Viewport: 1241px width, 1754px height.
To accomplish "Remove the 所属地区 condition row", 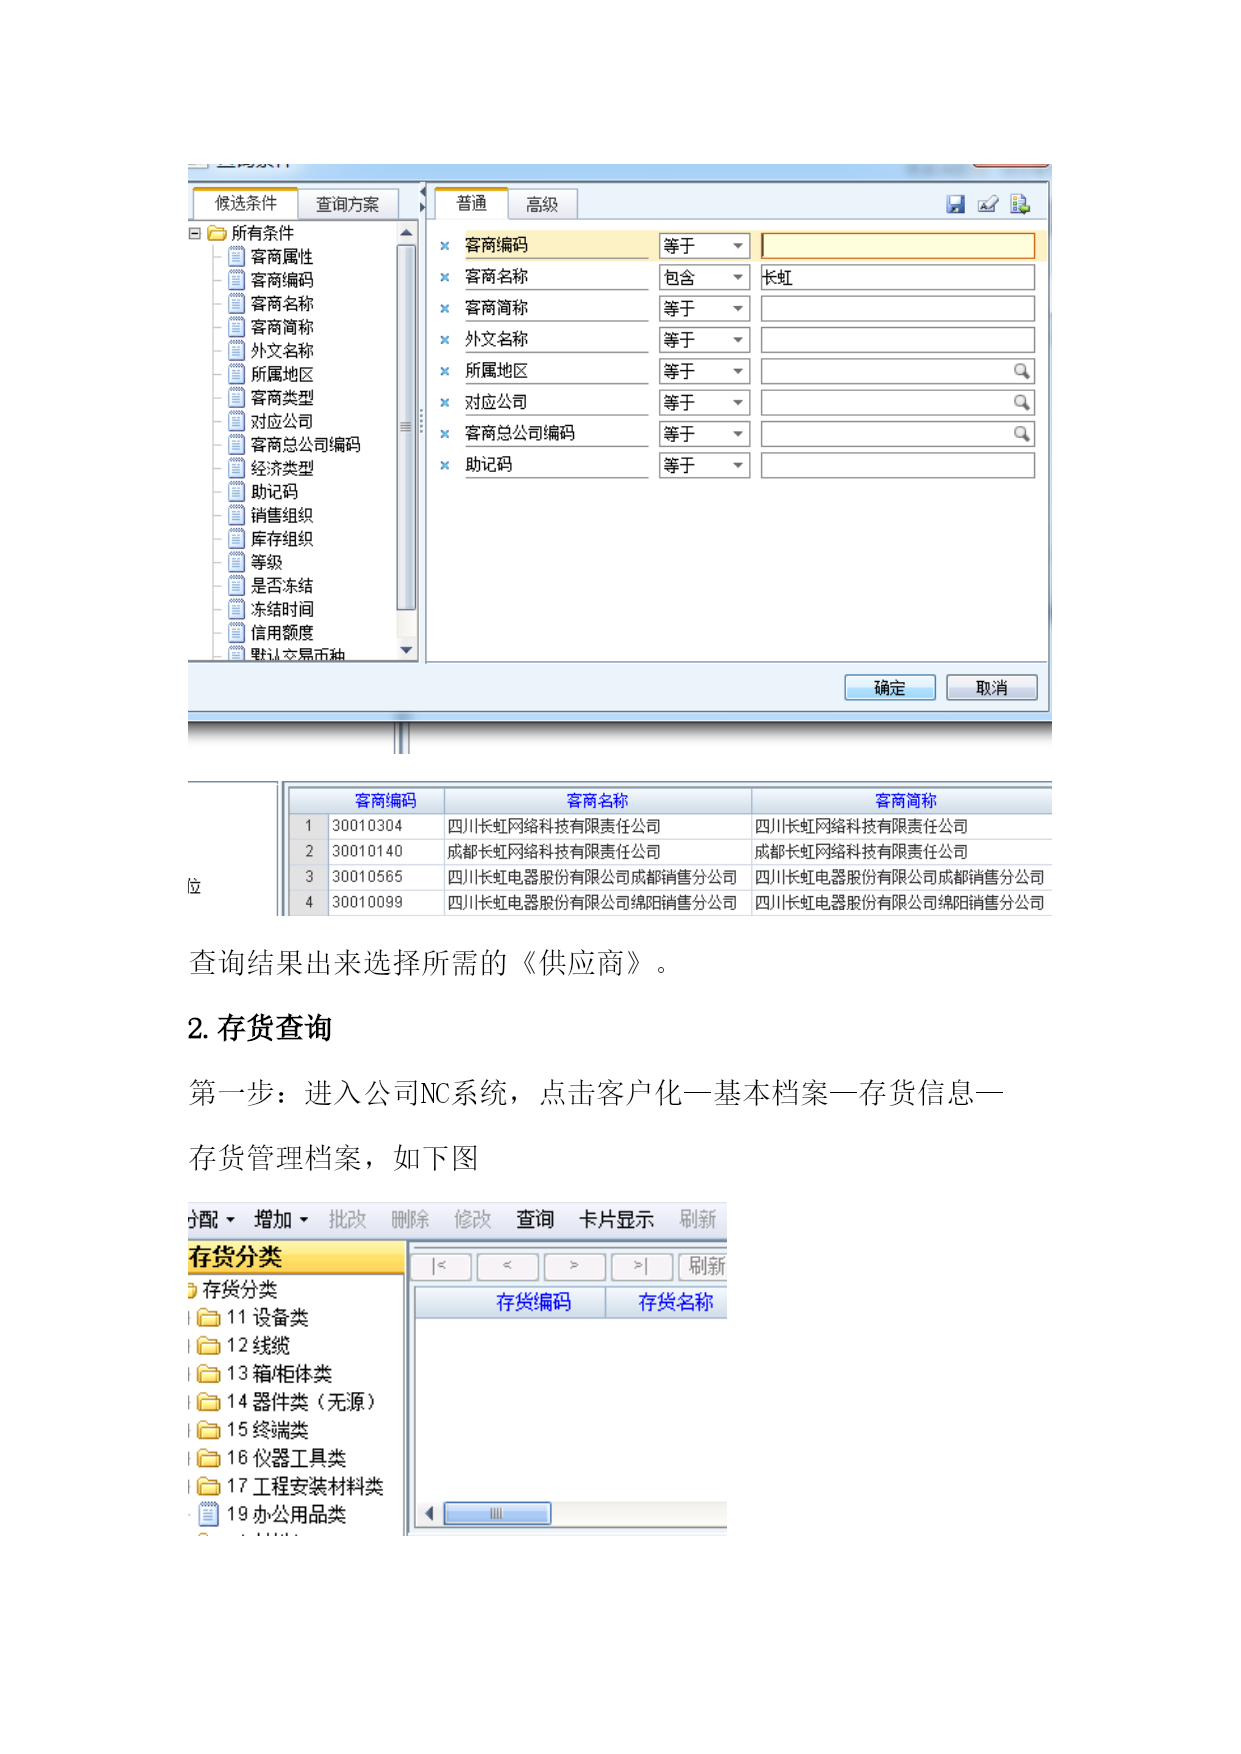I will (445, 371).
